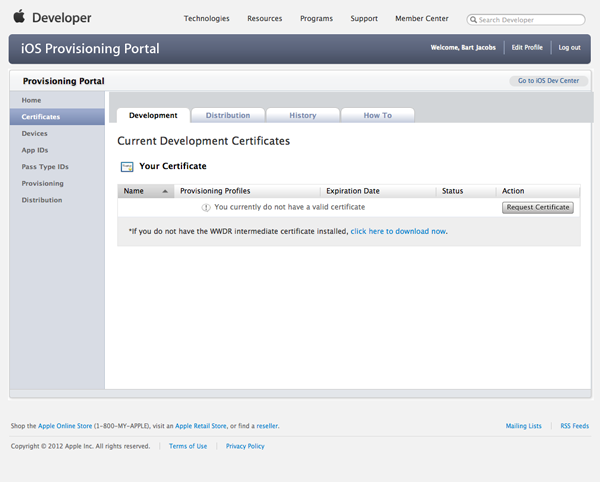Select Provisioning in the sidebar
Image resolution: width=600 pixels, height=482 pixels.
click(x=57, y=183)
